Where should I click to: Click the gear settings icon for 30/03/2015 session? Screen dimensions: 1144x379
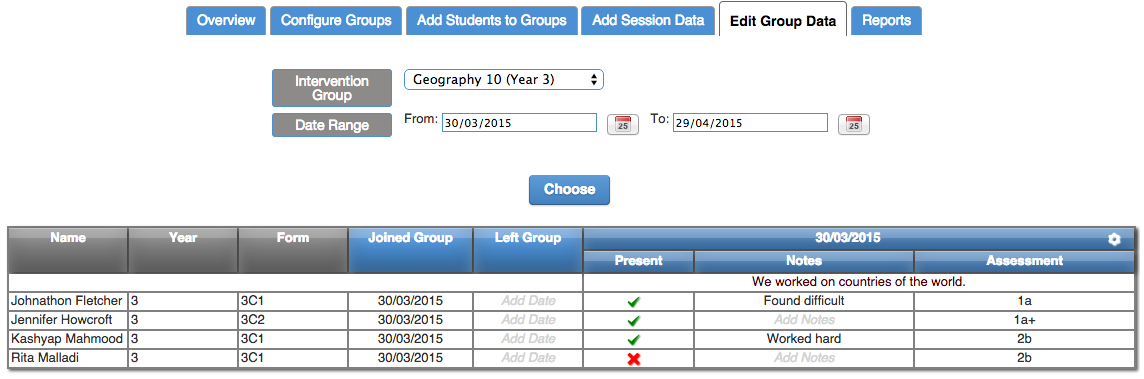[x=1113, y=240]
